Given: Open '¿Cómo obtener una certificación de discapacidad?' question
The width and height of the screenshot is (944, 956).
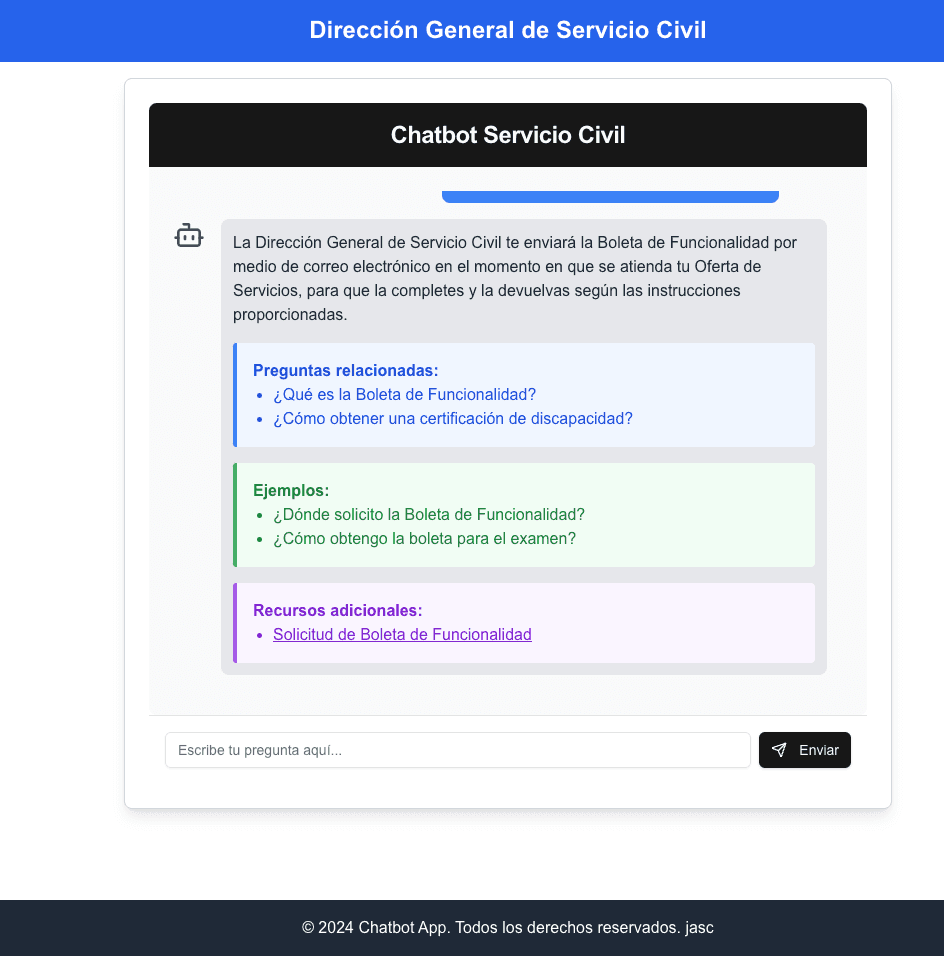Looking at the screenshot, I should pos(452,418).
